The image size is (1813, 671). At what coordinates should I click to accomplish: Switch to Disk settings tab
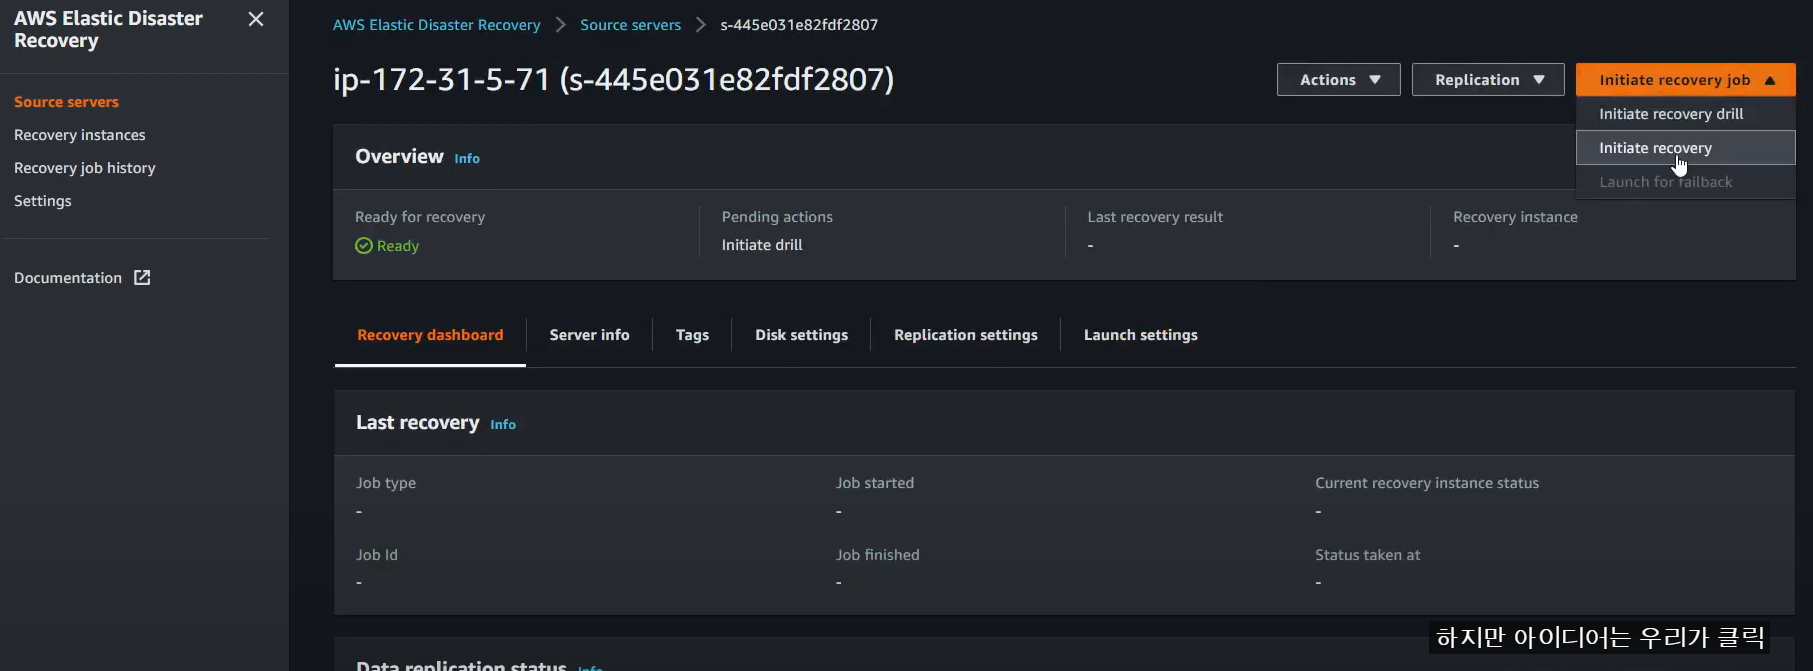pos(802,335)
